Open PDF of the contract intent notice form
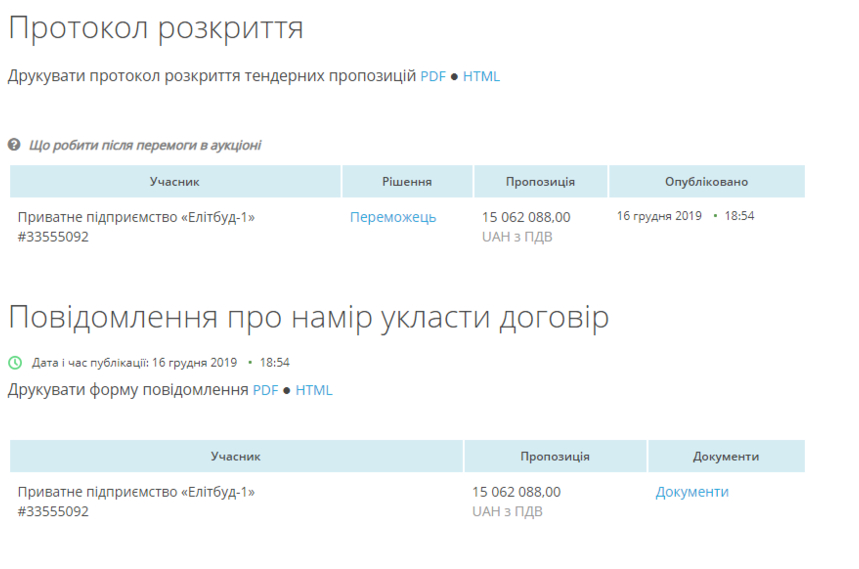 coord(265,390)
